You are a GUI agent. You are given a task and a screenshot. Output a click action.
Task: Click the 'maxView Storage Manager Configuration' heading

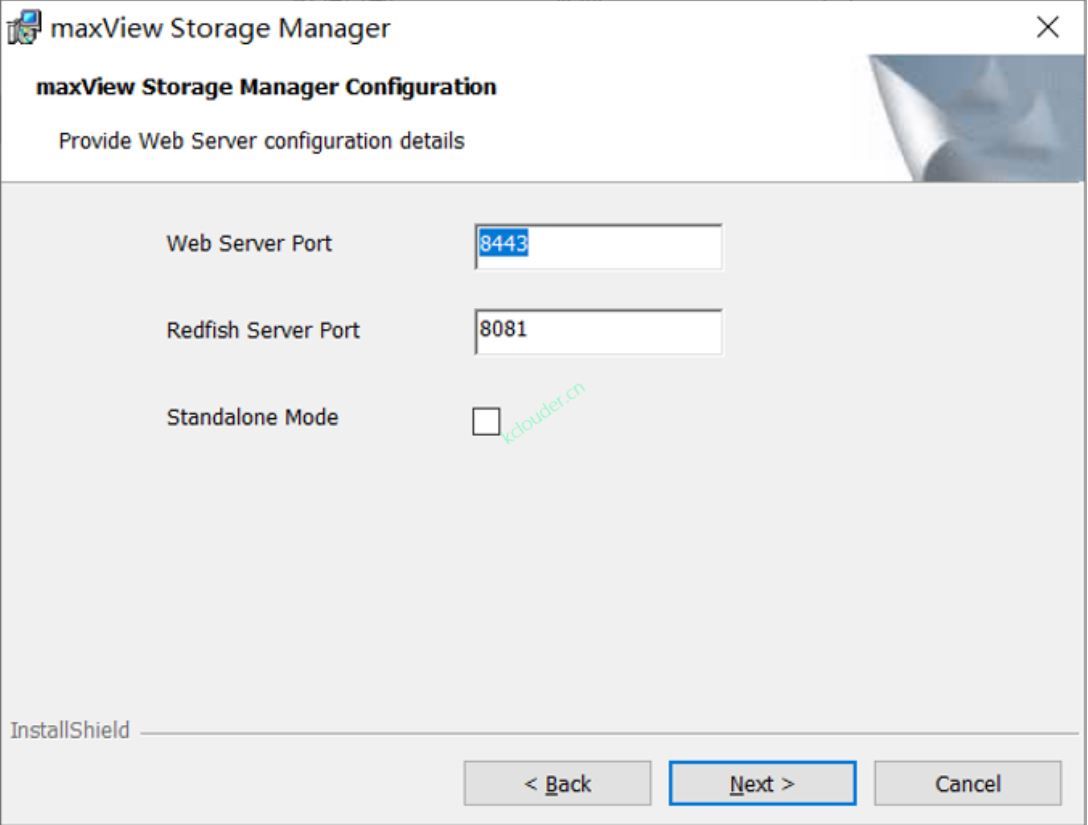[x=266, y=87]
